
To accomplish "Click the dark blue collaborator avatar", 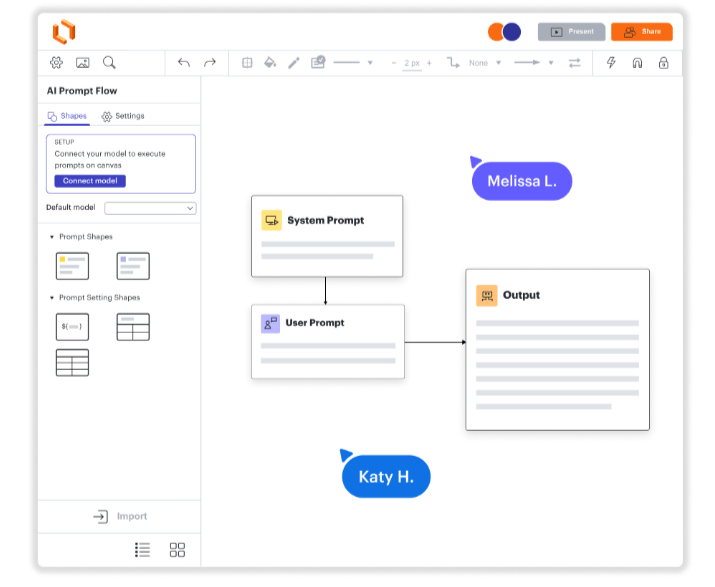I will (512, 32).
